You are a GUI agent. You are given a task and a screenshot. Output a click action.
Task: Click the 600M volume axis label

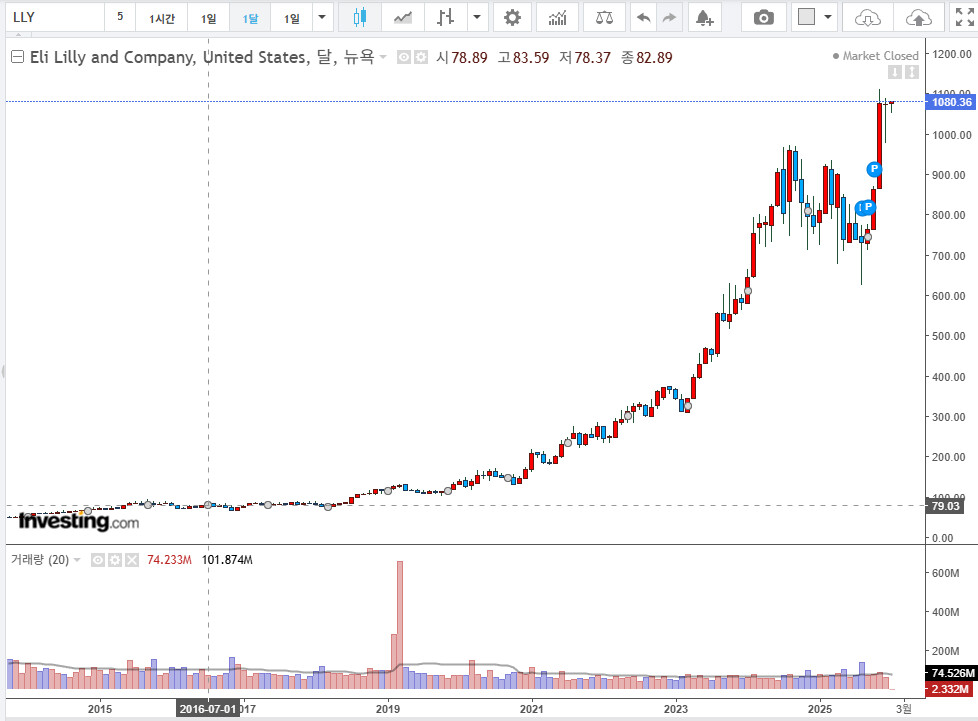coord(946,573)
